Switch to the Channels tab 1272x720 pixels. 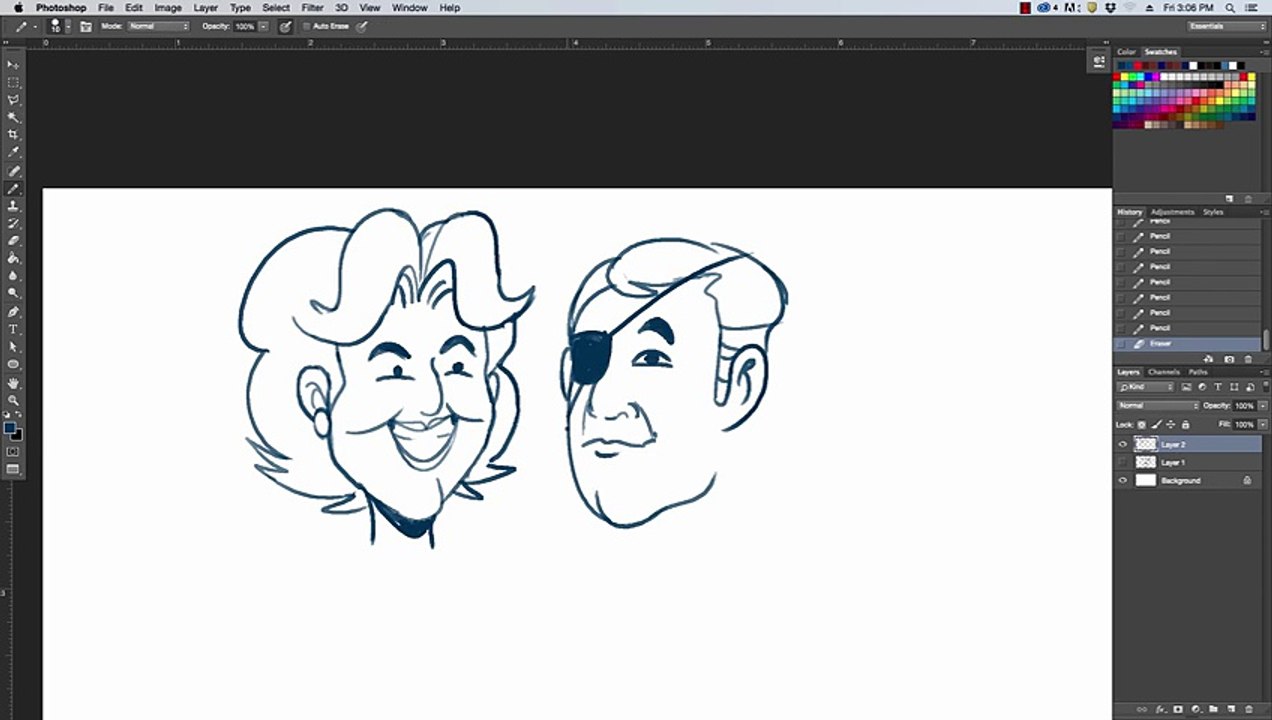[x=1164, y=372]
